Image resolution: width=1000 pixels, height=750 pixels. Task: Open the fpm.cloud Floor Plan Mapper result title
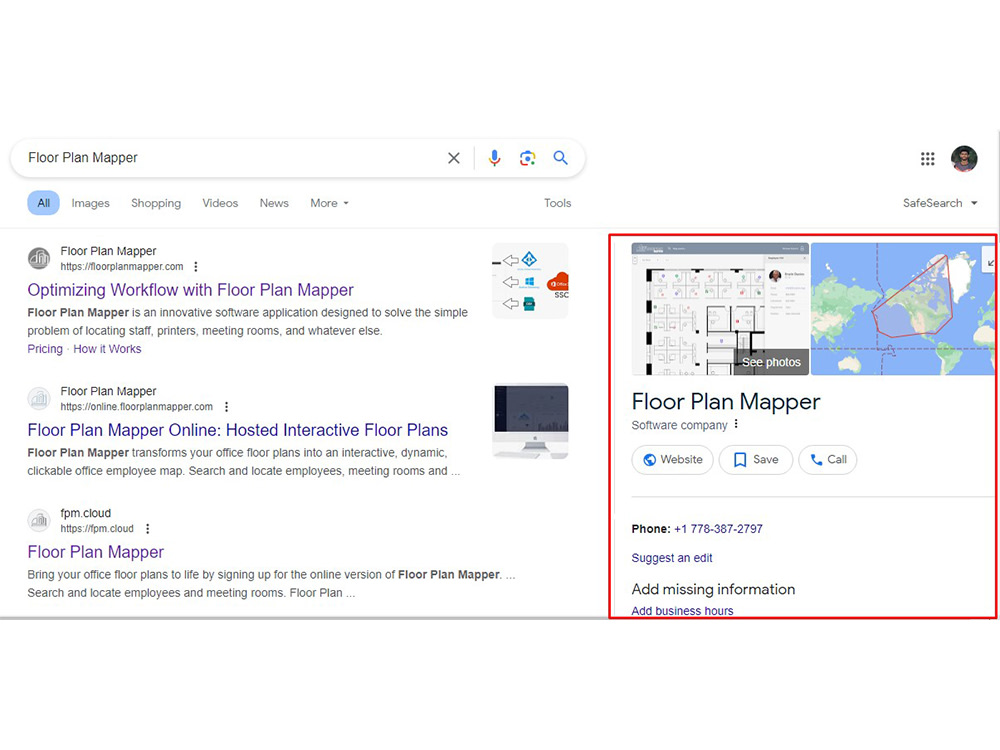(96, 552)
